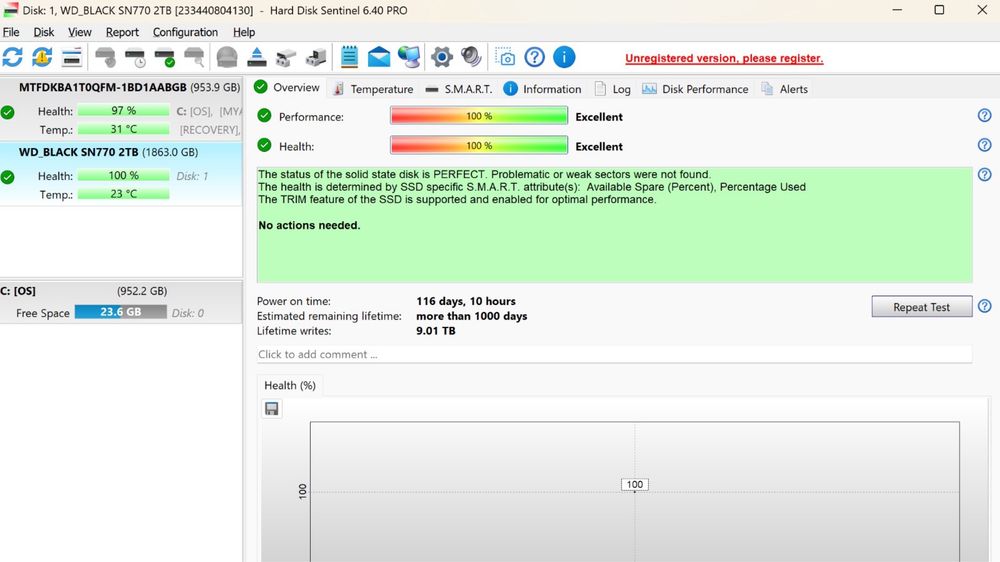Open the File menu
The image size is (1000, 562).
[11, 32]
